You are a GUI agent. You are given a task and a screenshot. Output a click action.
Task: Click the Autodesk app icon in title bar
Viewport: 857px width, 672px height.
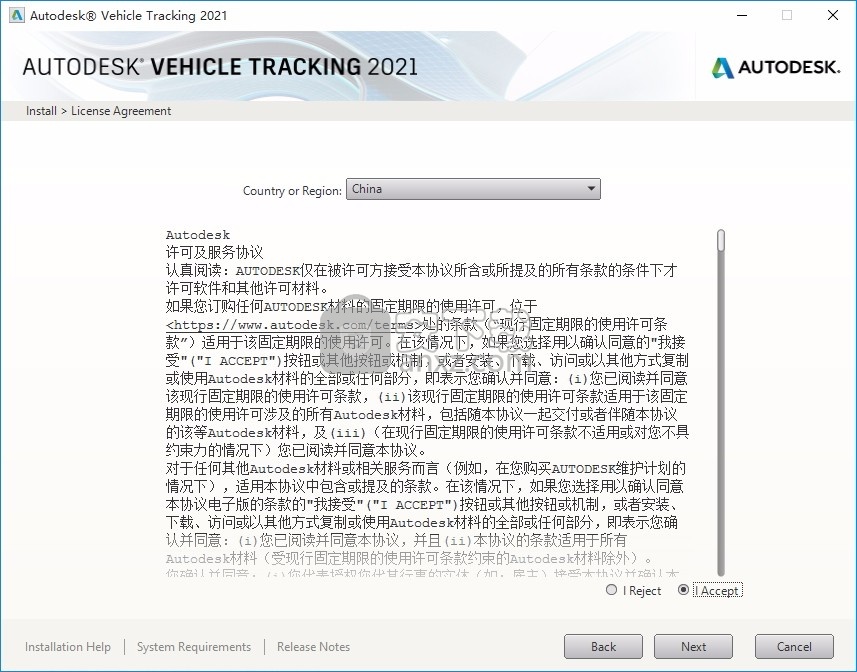click(16, 15)
